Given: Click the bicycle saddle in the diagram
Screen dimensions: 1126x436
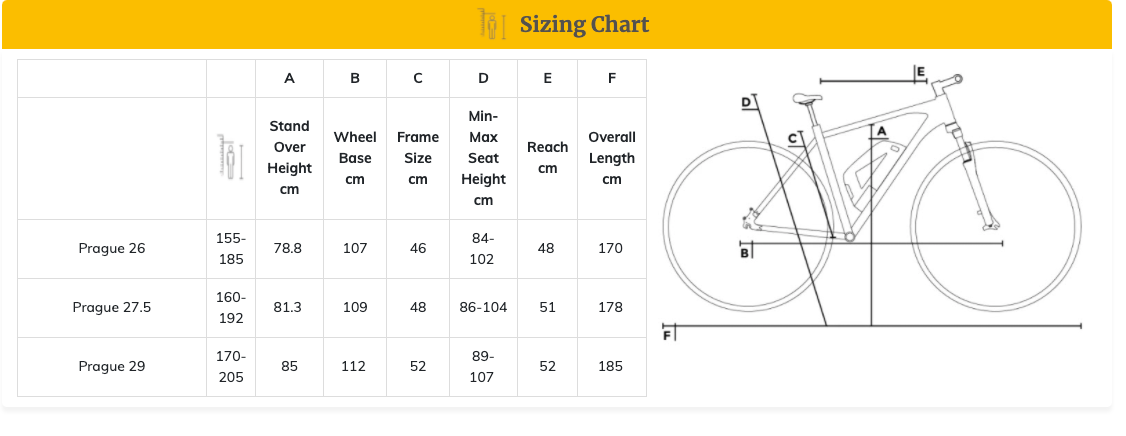Looking at the screenshot, I should pos(809,98).
